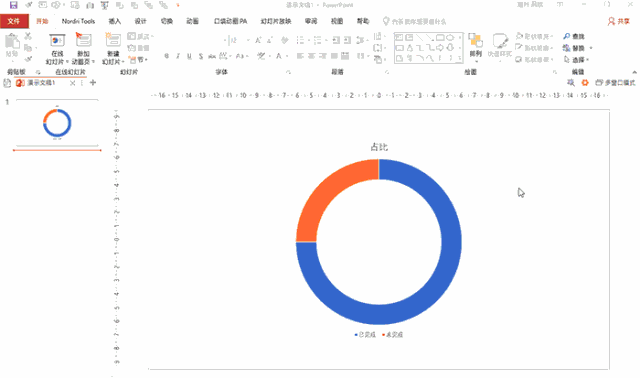Open the Select (选择) dropdown
Viewport: 640px width, 378px height.
coord(576,60)
